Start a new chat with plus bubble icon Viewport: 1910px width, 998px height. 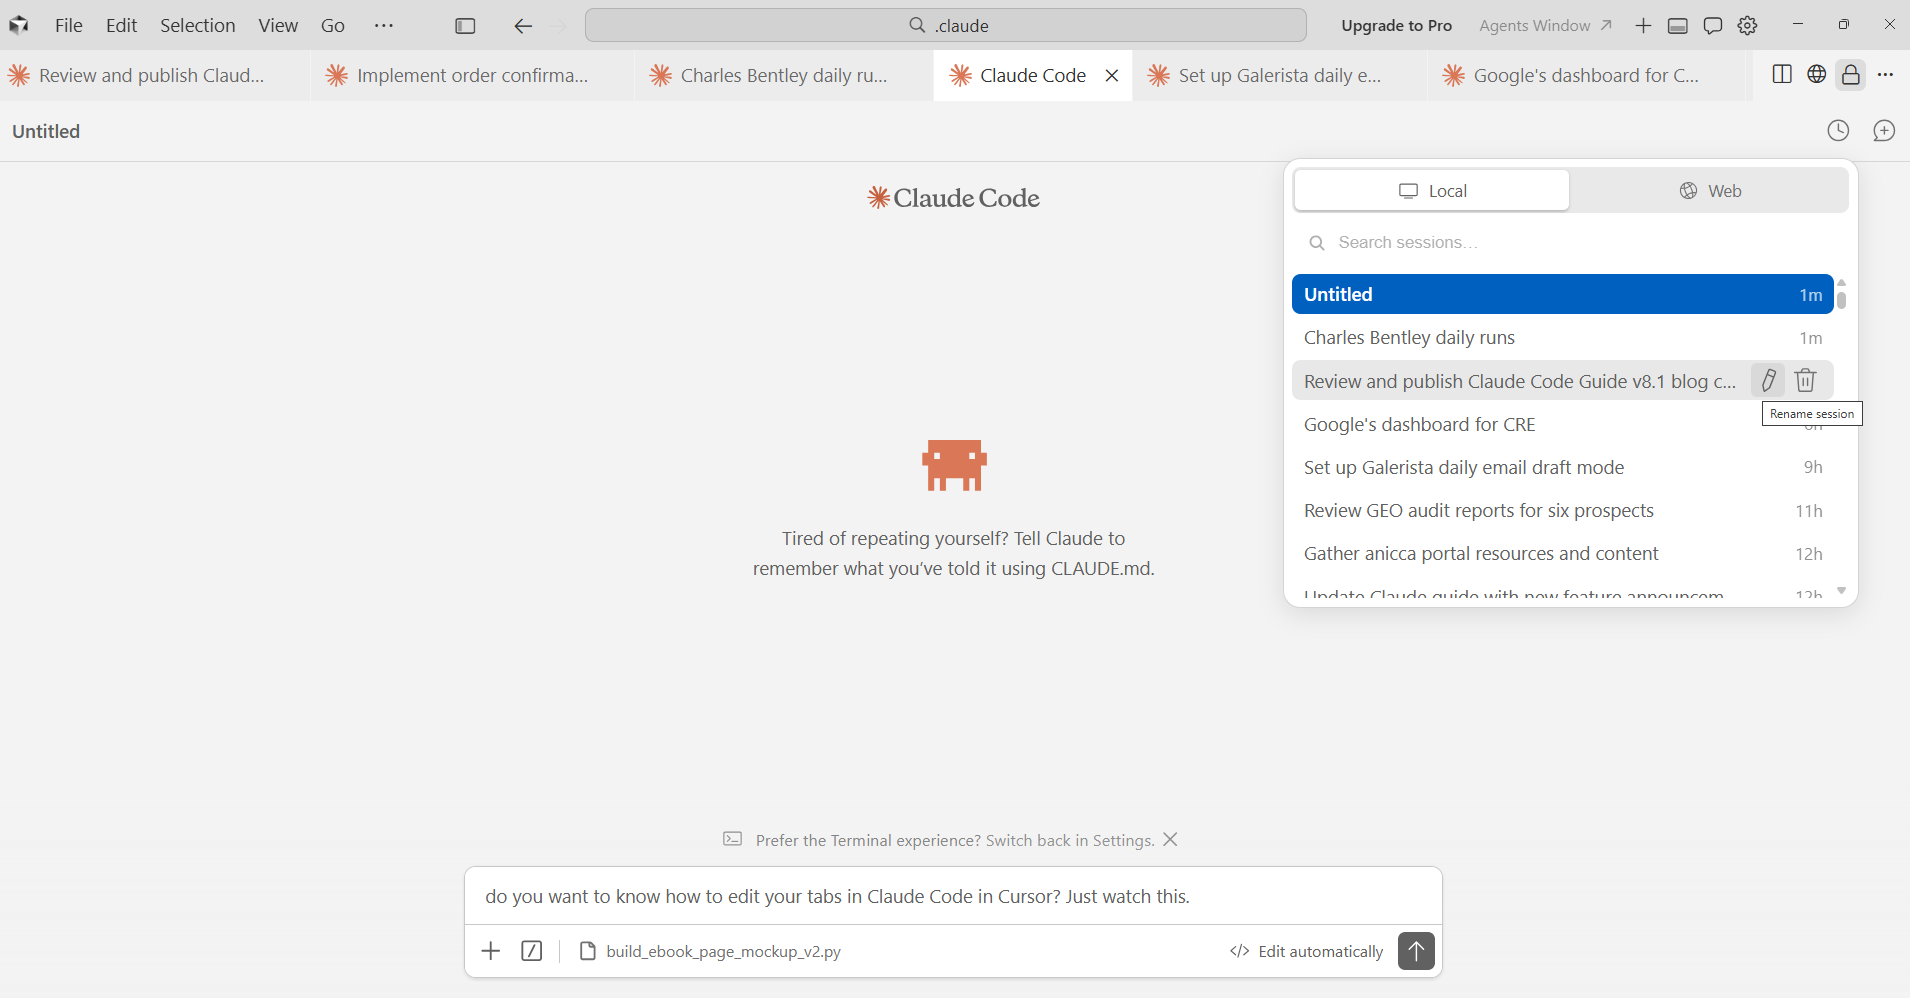[1884, 131]
